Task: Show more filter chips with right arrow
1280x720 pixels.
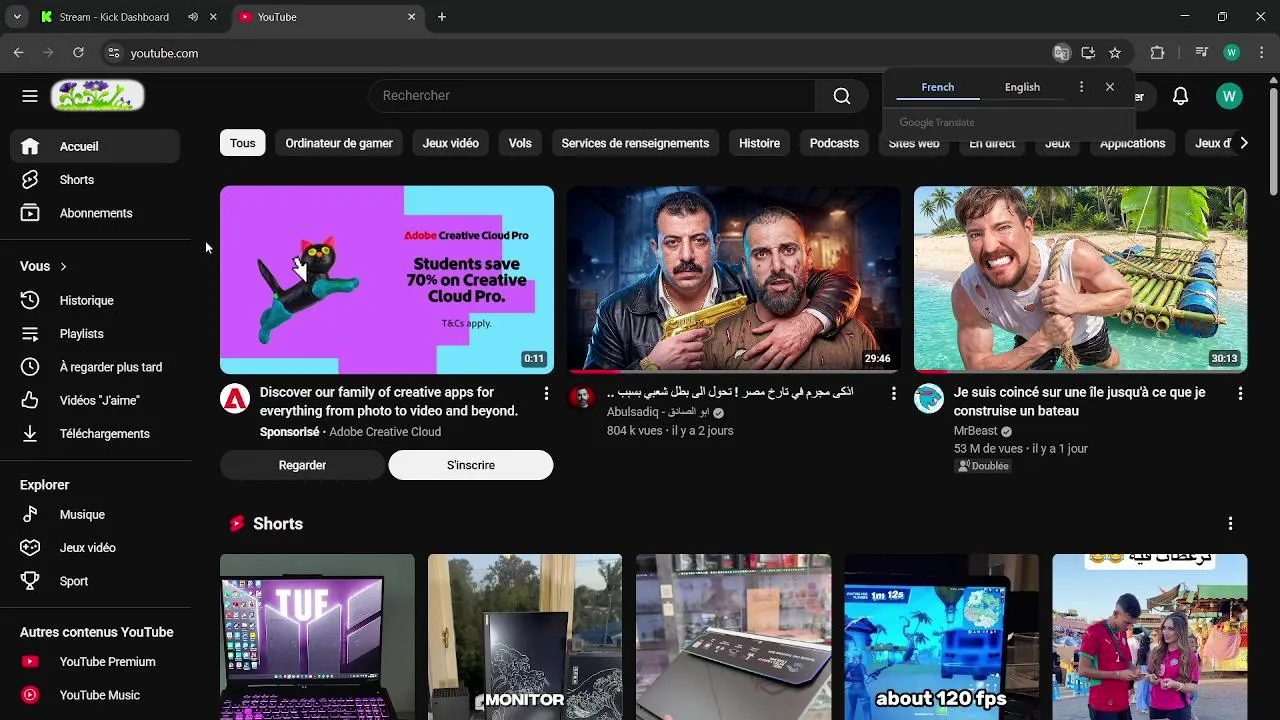Action: point(1243,143)
